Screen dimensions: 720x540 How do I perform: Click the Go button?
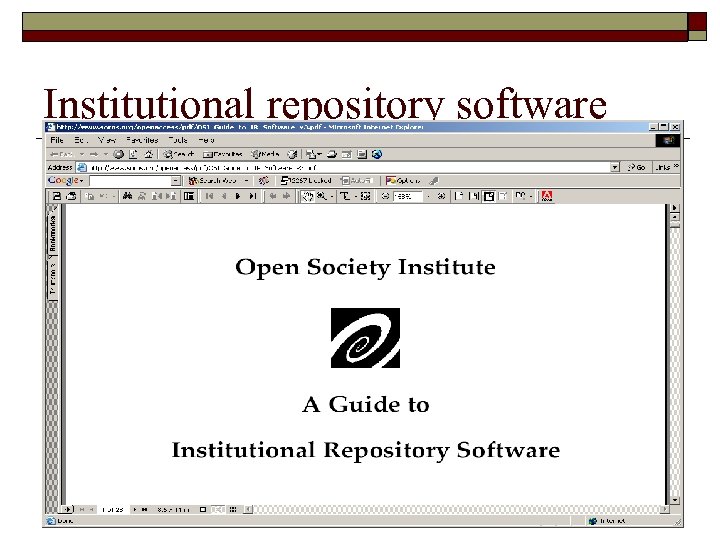[636, 168]
